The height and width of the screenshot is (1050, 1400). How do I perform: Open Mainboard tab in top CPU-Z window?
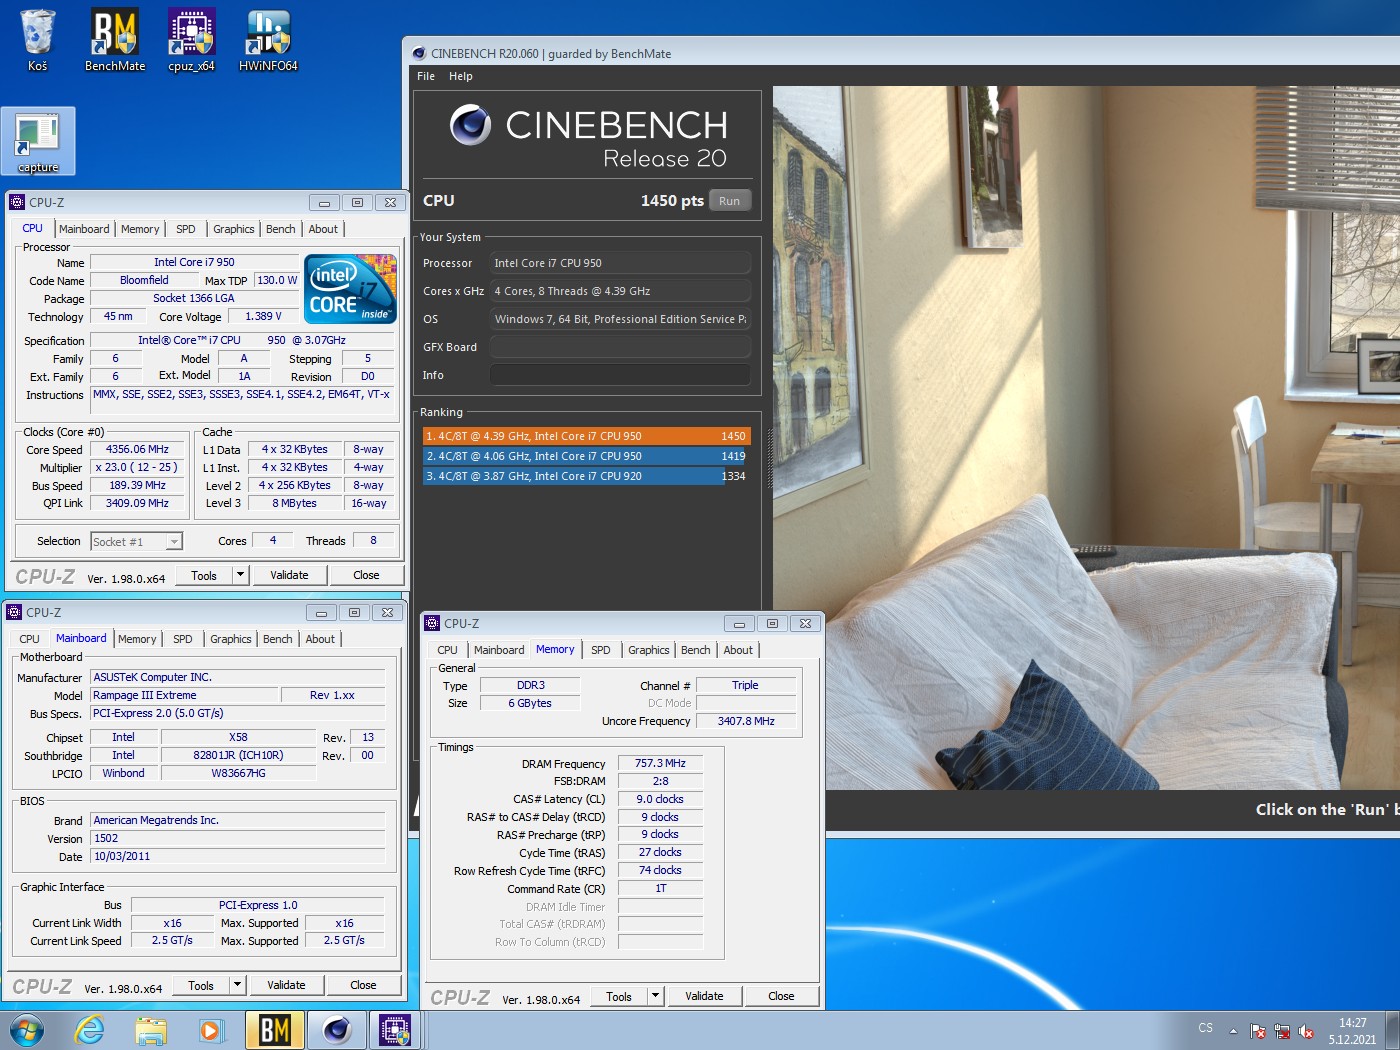(x=84, y=229)
